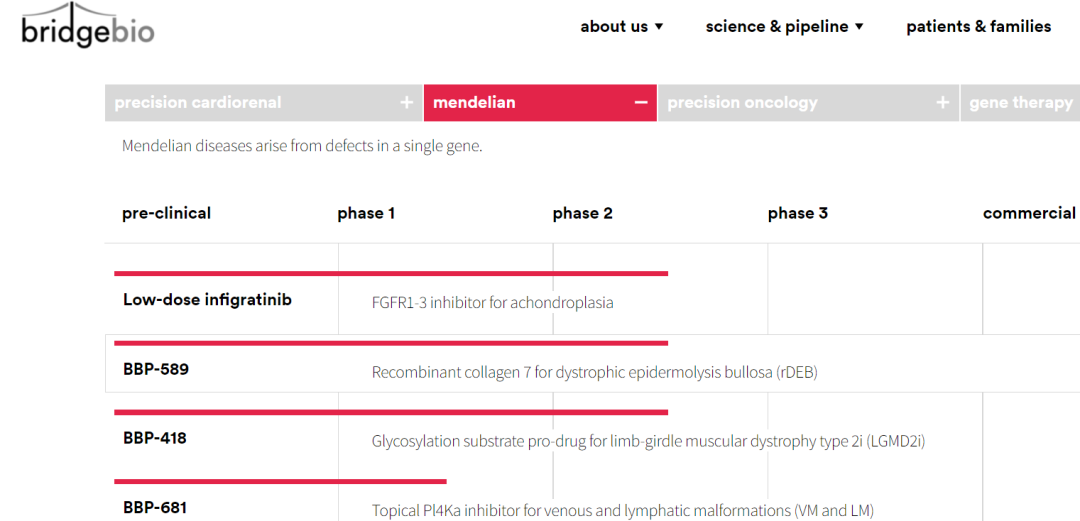Select the mendelian tab
The height and width of the screenshot is (521, 1080).
[x=540, y=103]
